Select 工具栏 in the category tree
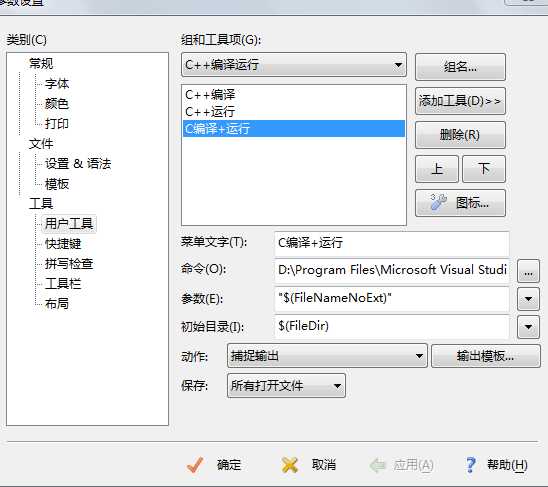548x487 pixels. click(x=63, y=284)
